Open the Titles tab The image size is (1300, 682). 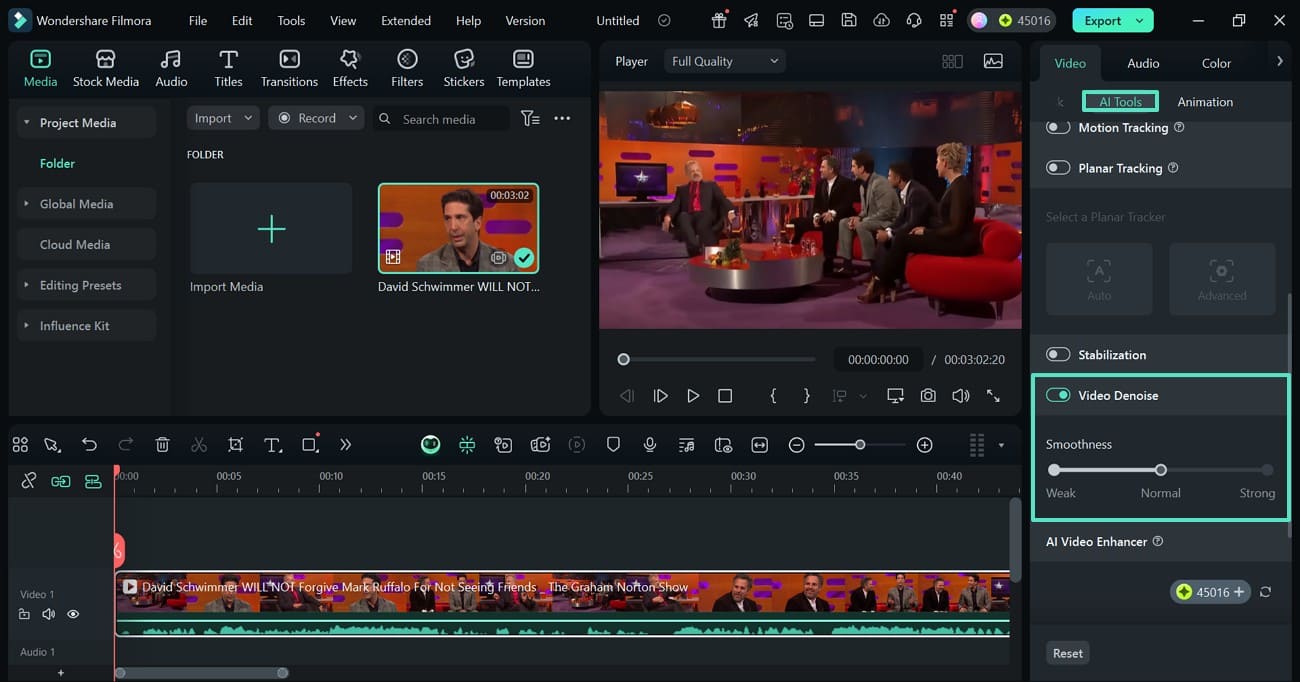point(228,68)
